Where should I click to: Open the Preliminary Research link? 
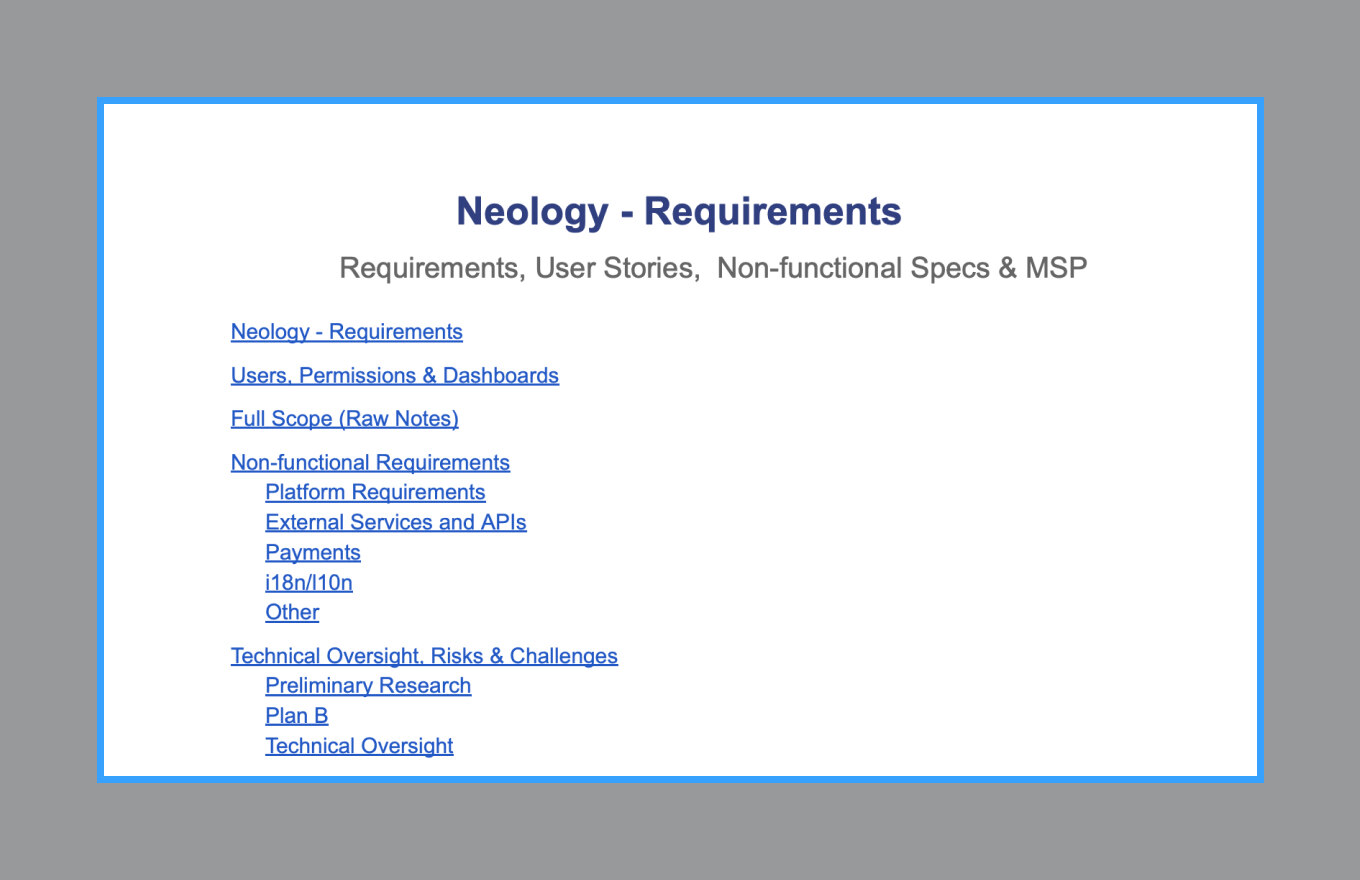coord(368,686)
